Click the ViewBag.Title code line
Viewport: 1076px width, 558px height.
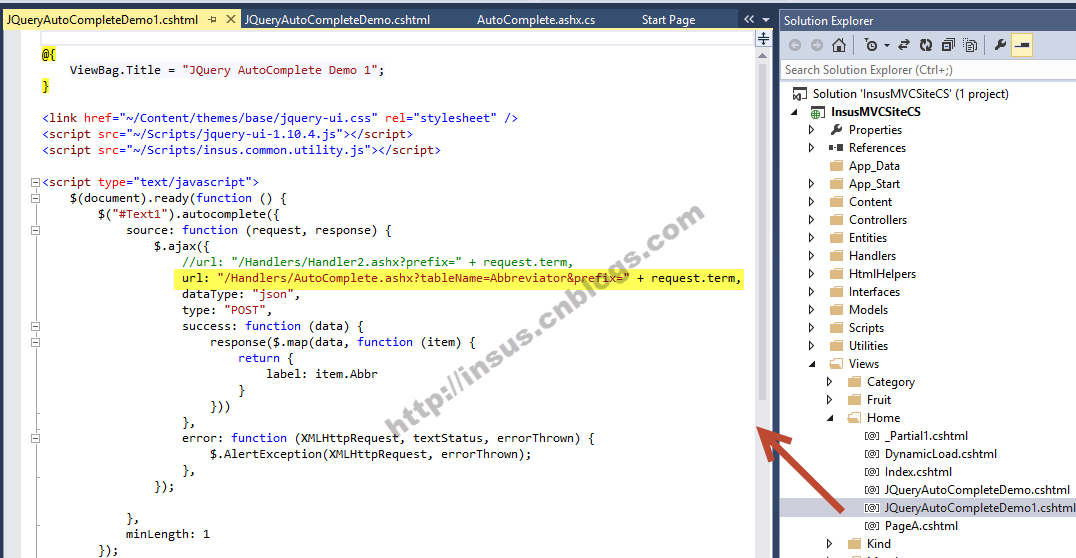[x=227, y=70]
